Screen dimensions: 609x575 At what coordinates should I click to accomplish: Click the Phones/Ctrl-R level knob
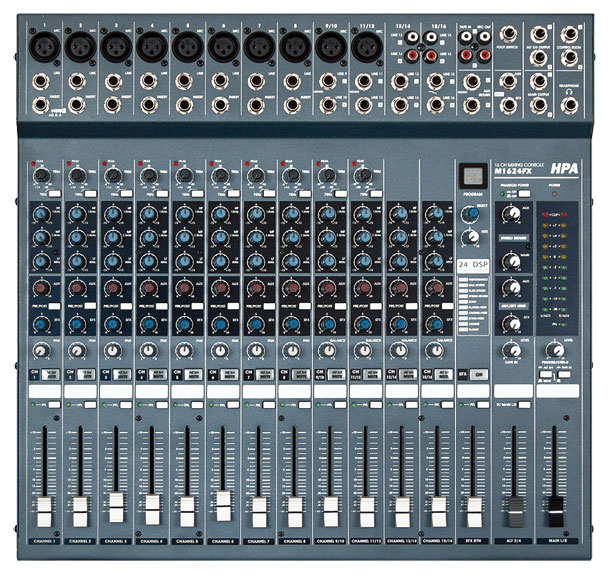coord(556,351)
